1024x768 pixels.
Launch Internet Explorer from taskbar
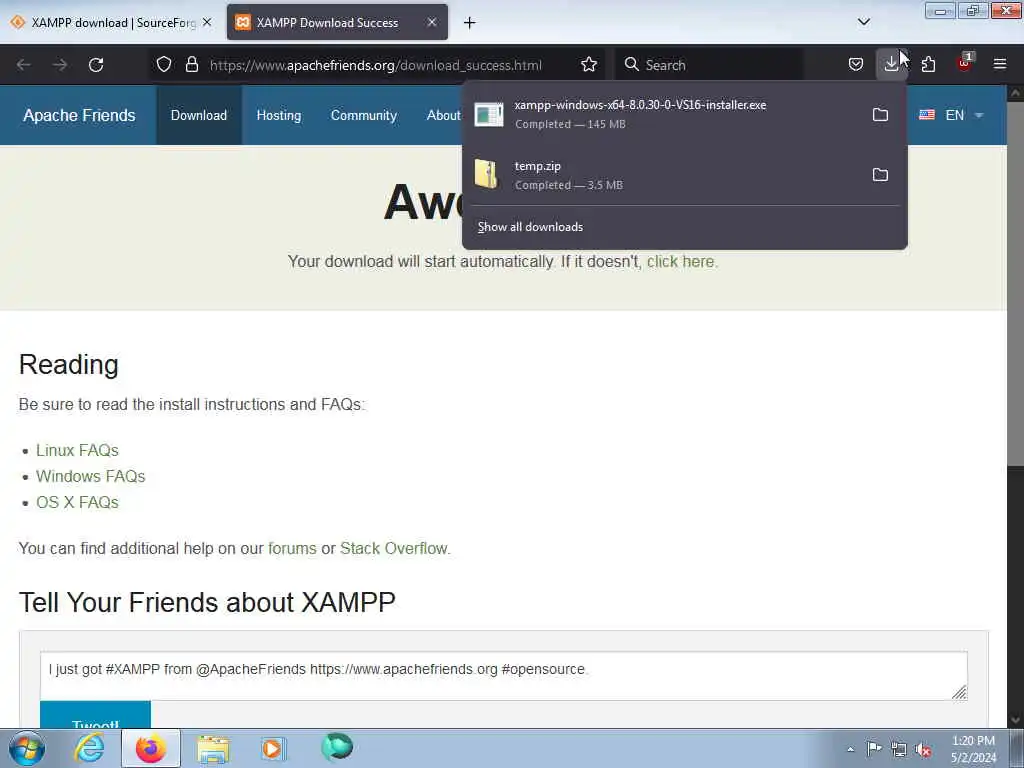click(x=89, y=748)
